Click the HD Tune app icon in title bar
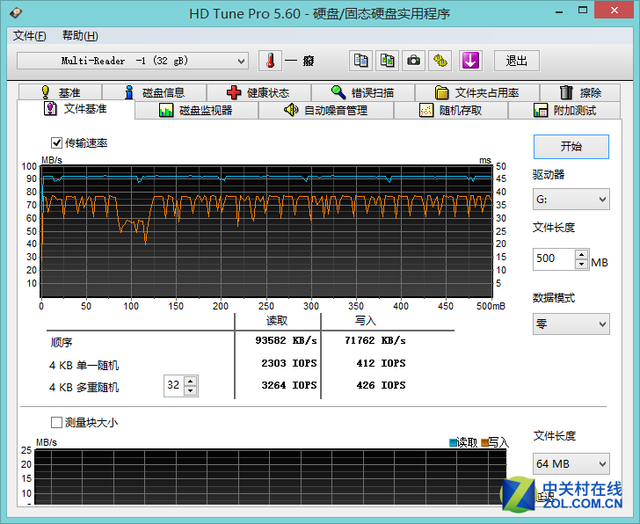 (x=16, y=13)
